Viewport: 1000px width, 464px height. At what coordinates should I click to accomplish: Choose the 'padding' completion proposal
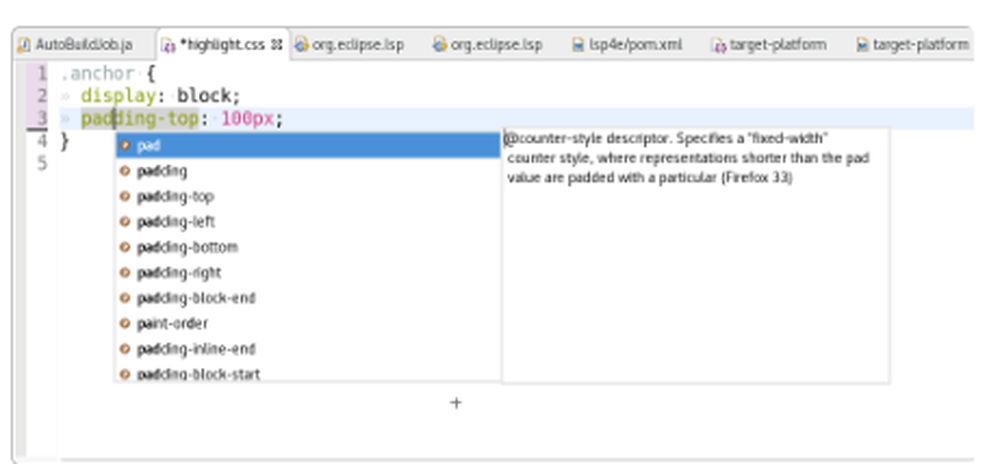(x=308, y=171)
